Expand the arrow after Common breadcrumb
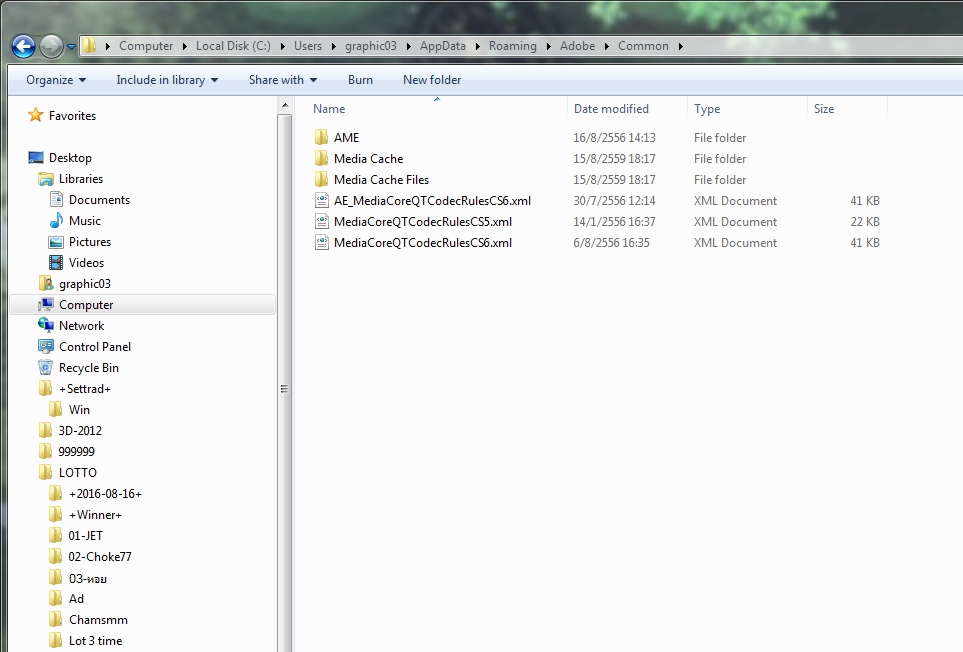963x652 pixels. click(x=680, y=46)
